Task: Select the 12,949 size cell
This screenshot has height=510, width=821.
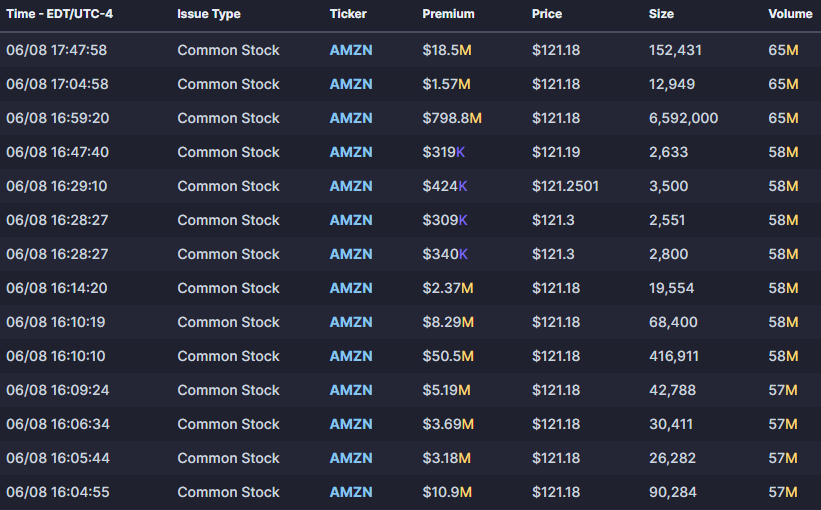Action: [672, 84]
